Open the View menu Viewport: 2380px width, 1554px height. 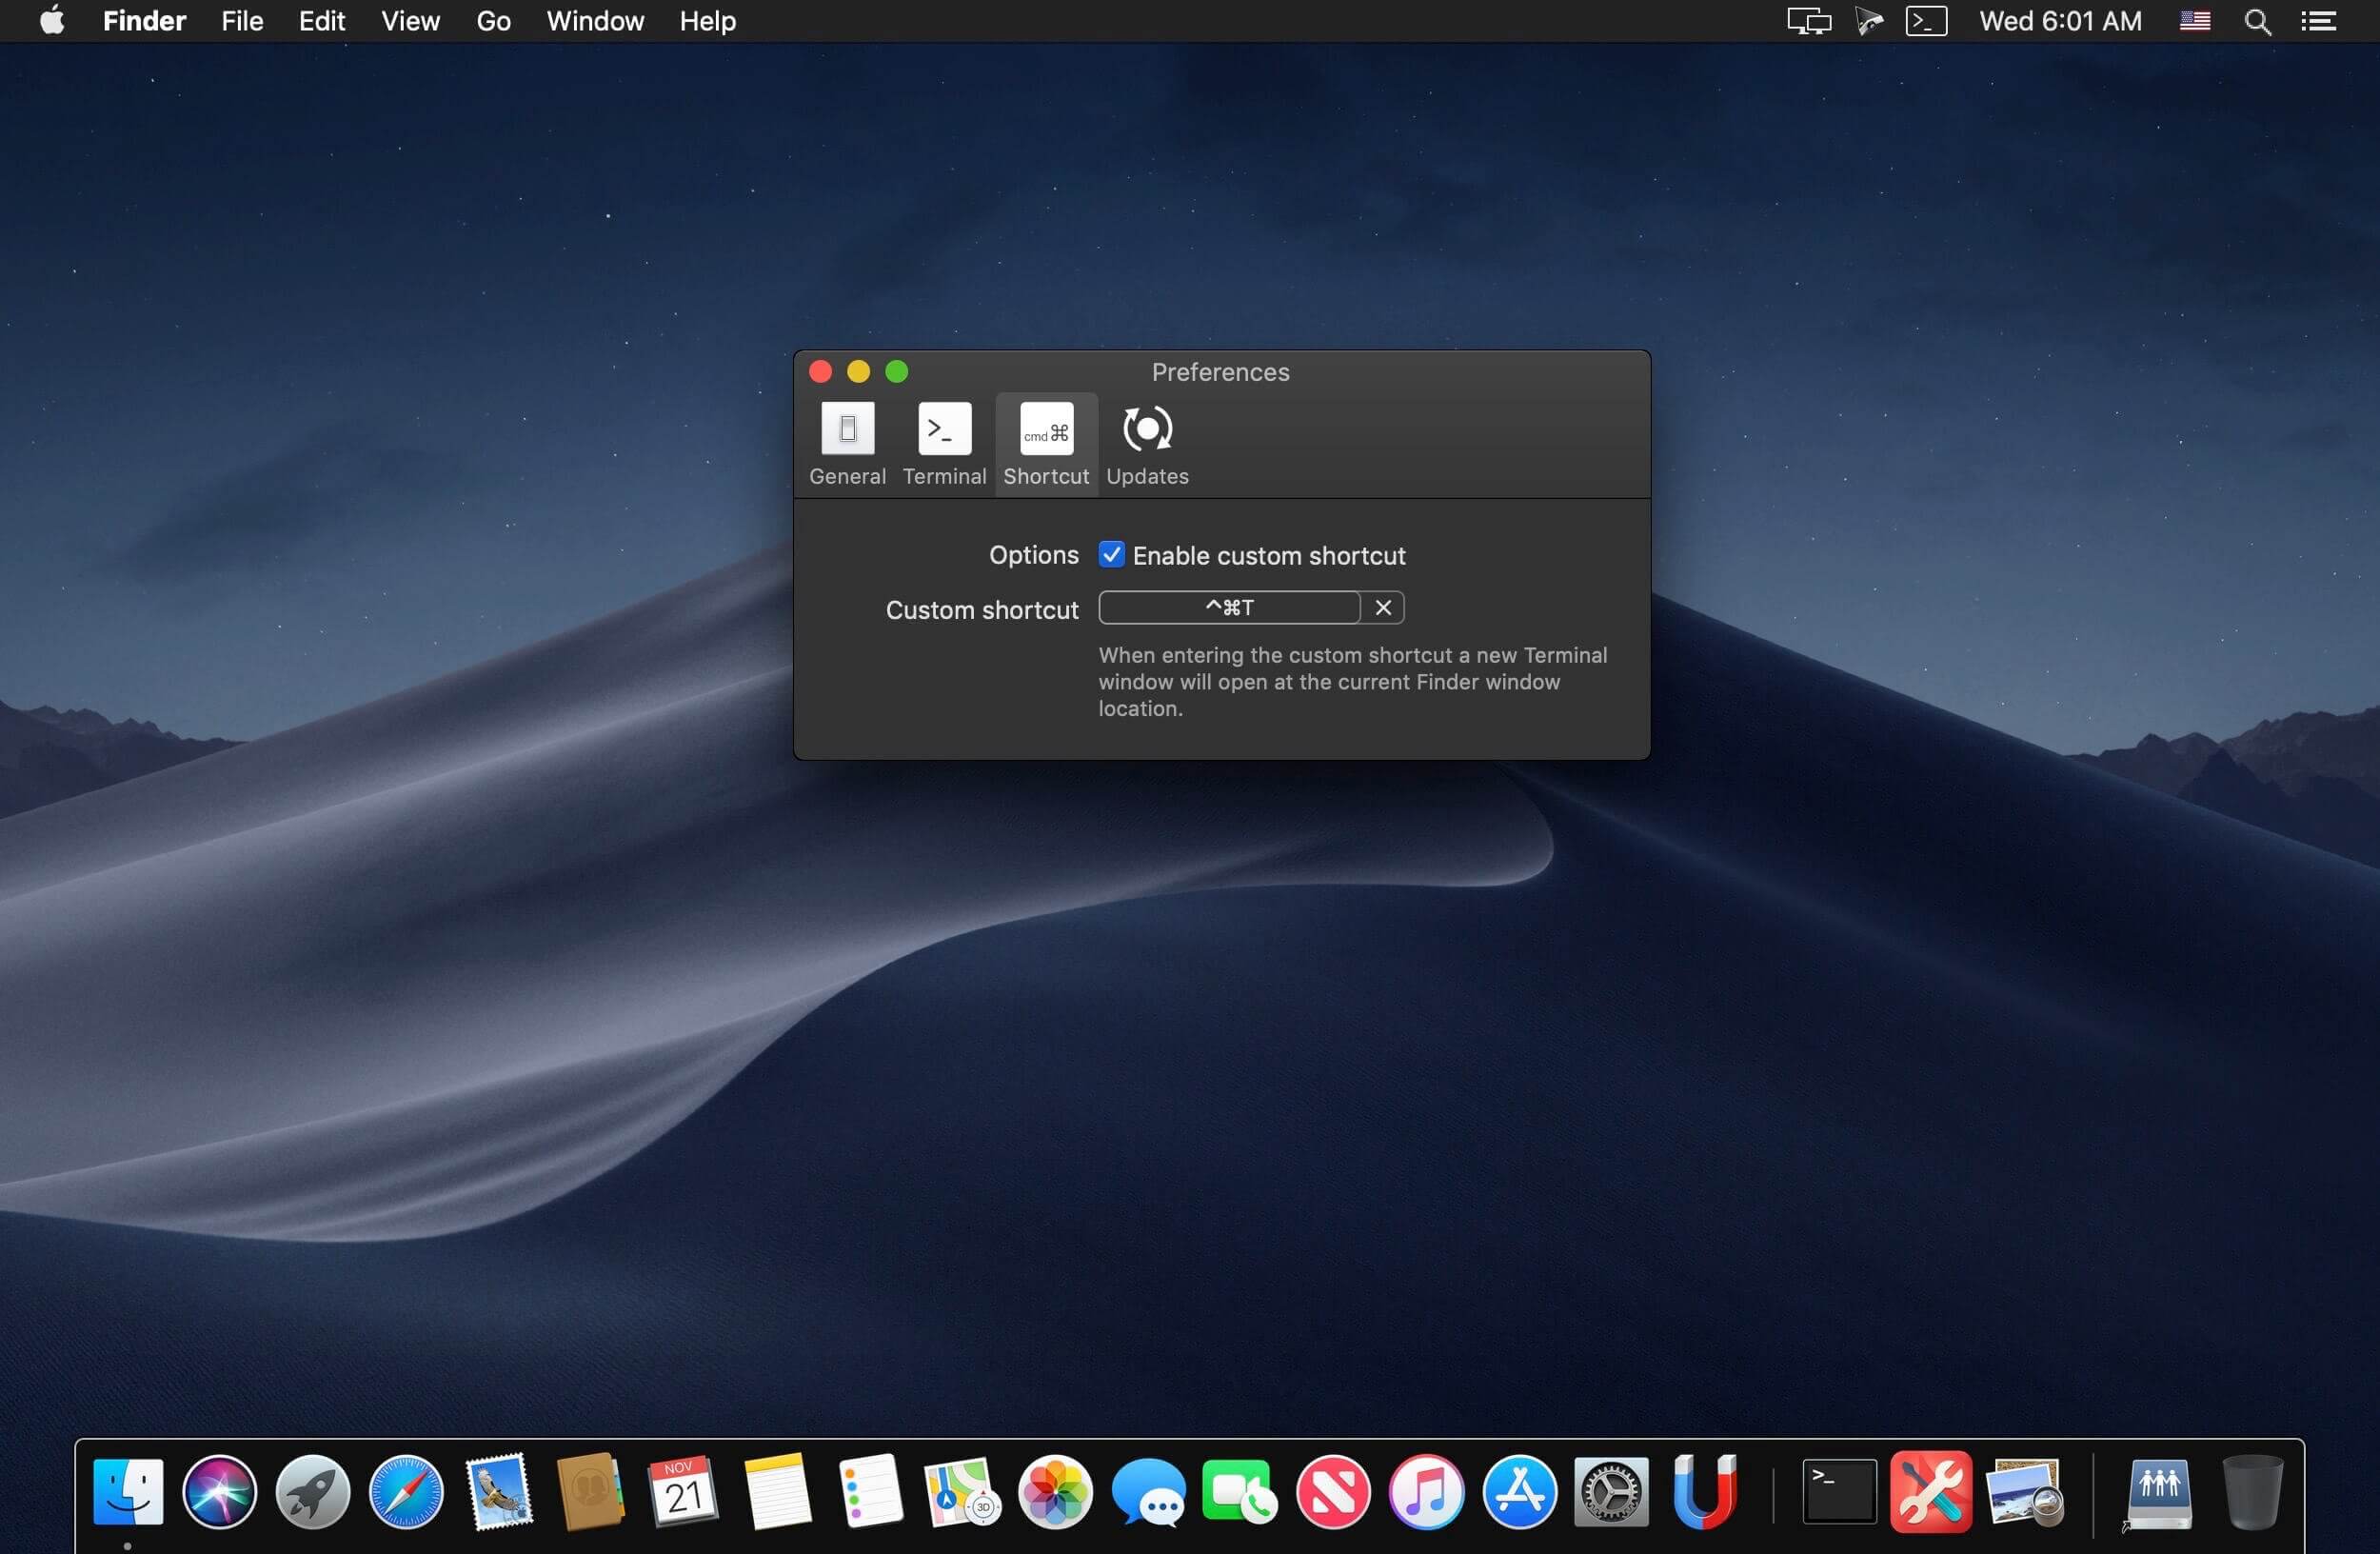[410, 20]
